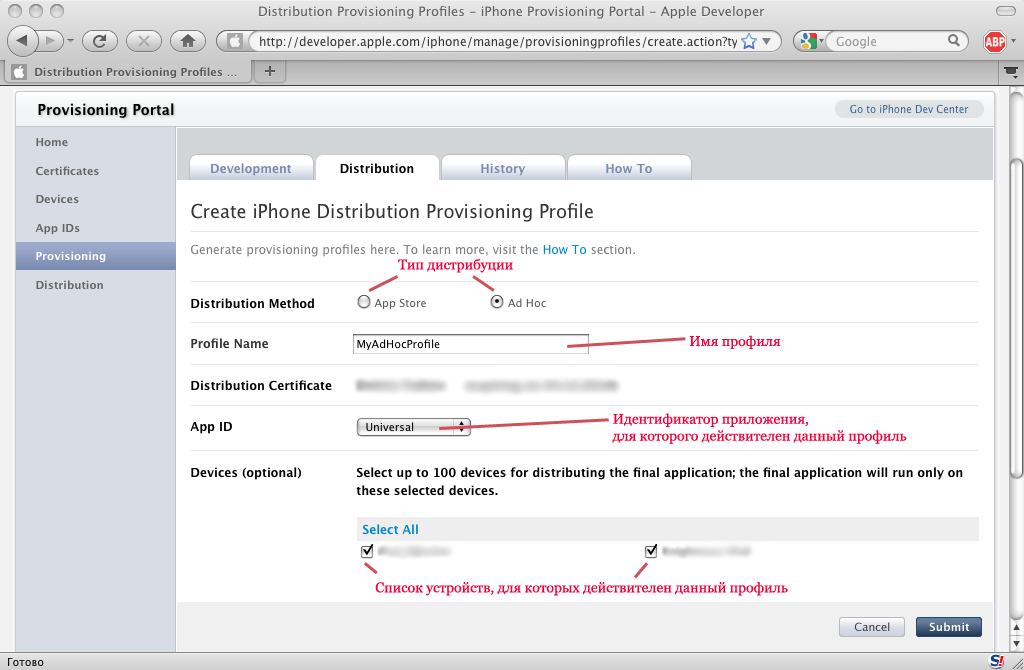
Task: Open the back/forward history dropdown arrow
Action: coord(71,41)
